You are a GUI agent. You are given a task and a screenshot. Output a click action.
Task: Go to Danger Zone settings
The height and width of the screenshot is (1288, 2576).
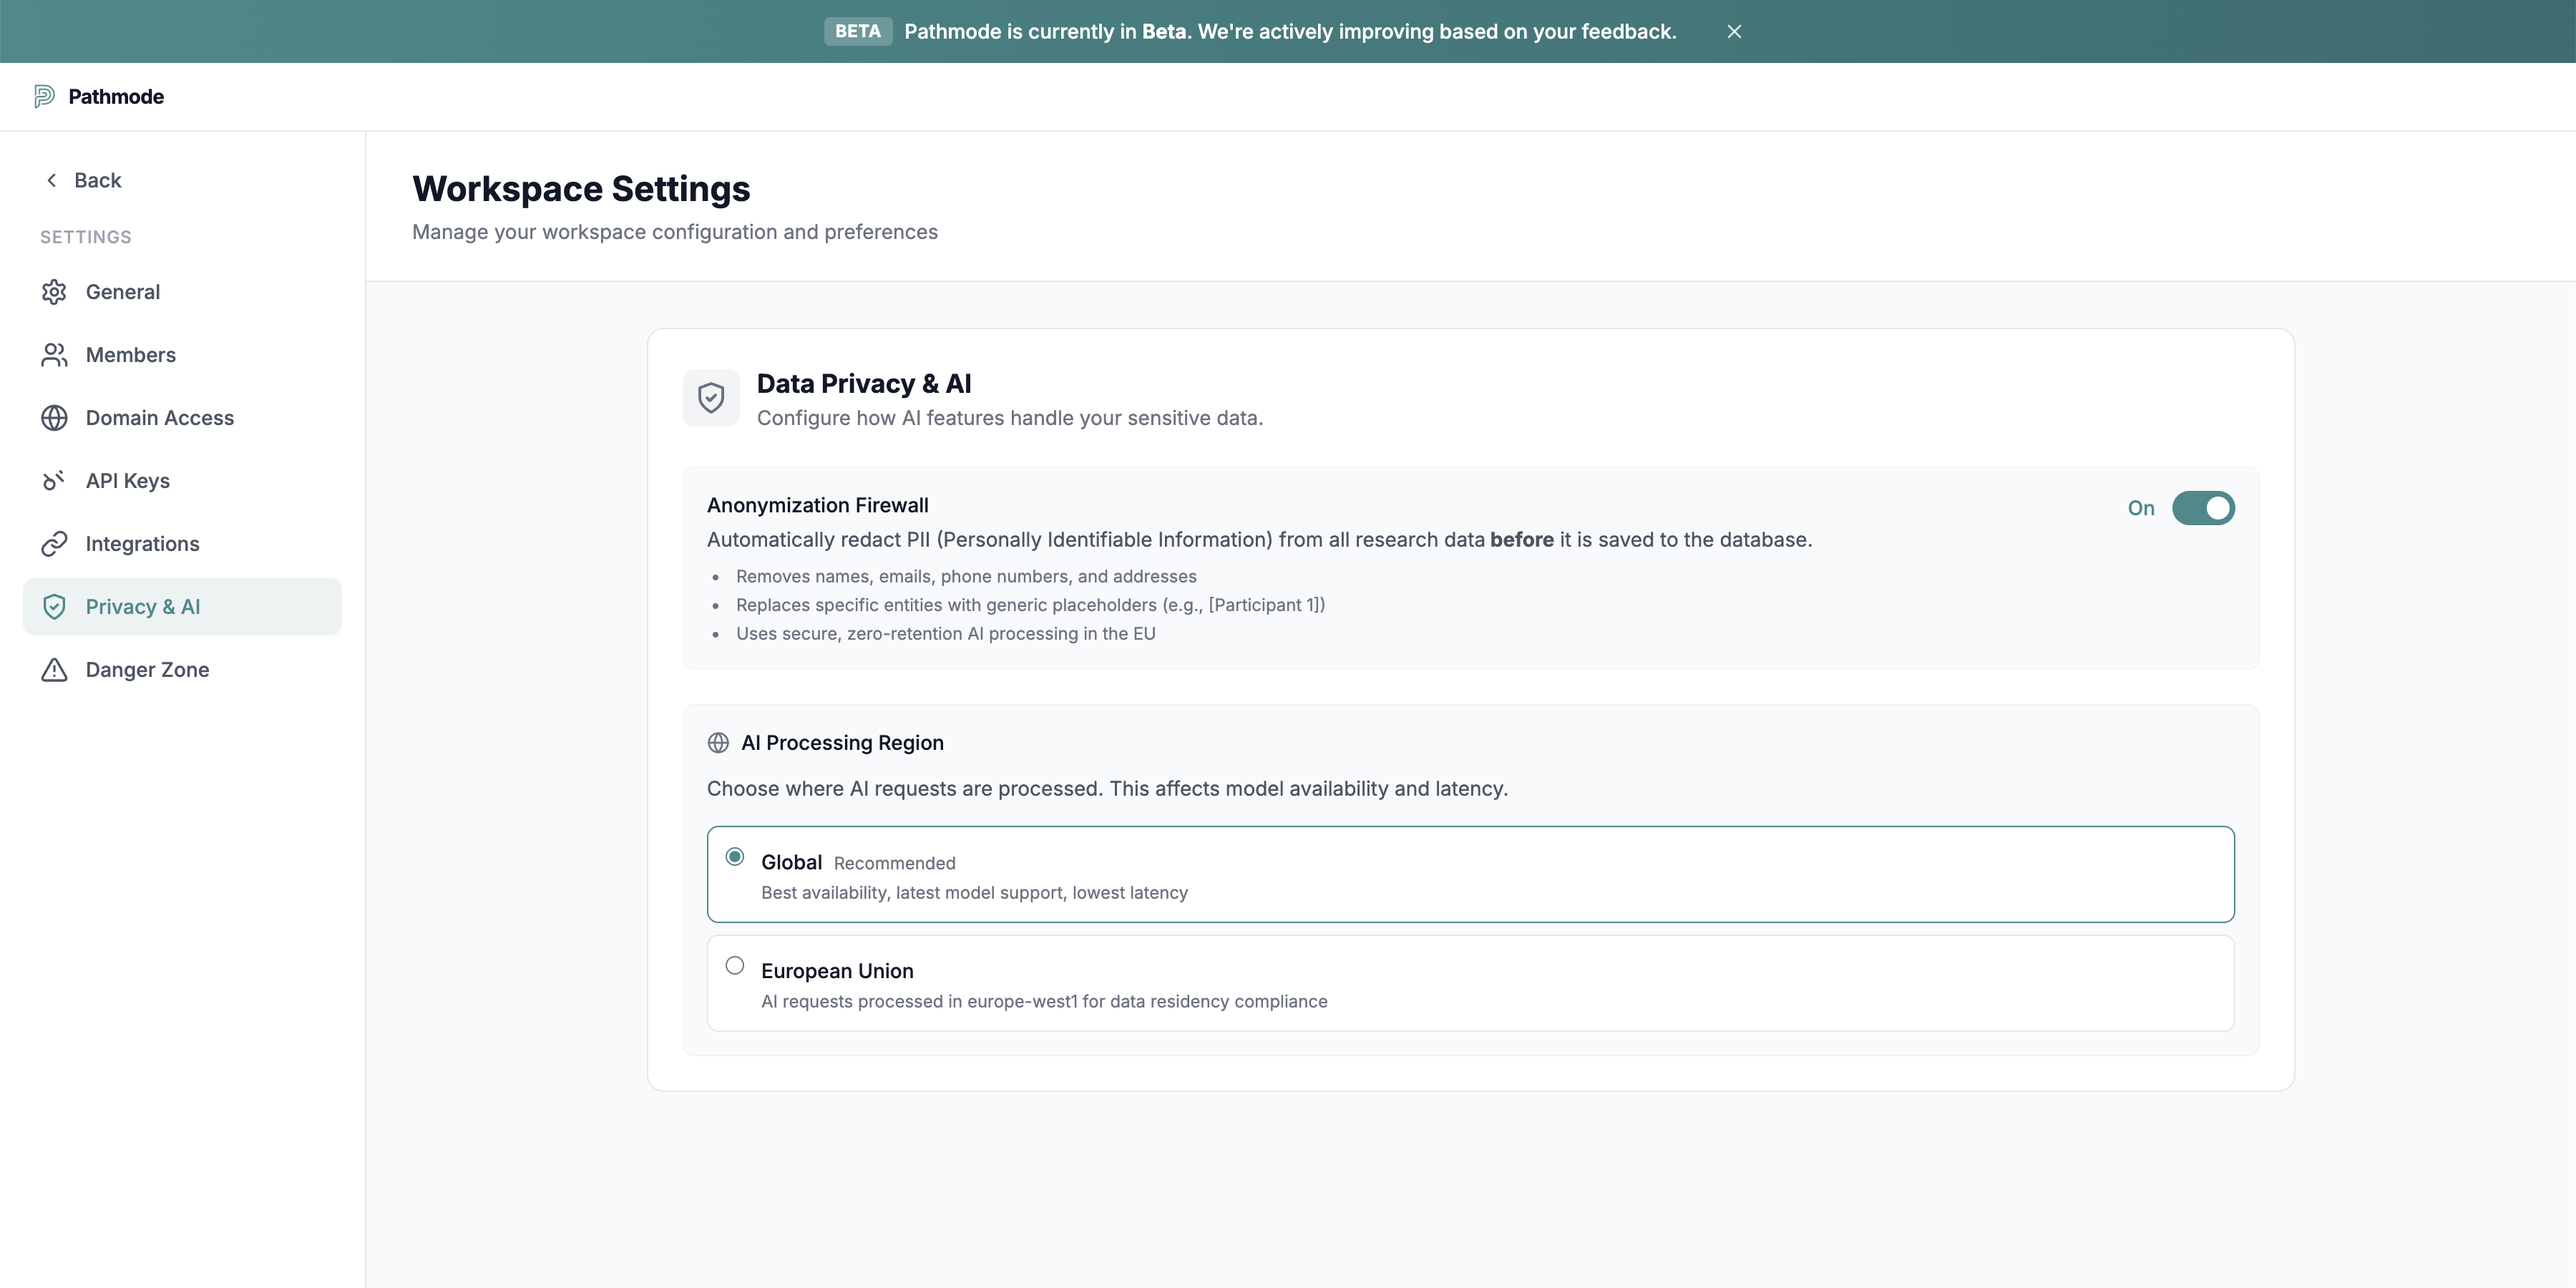(x=147, y=670)
